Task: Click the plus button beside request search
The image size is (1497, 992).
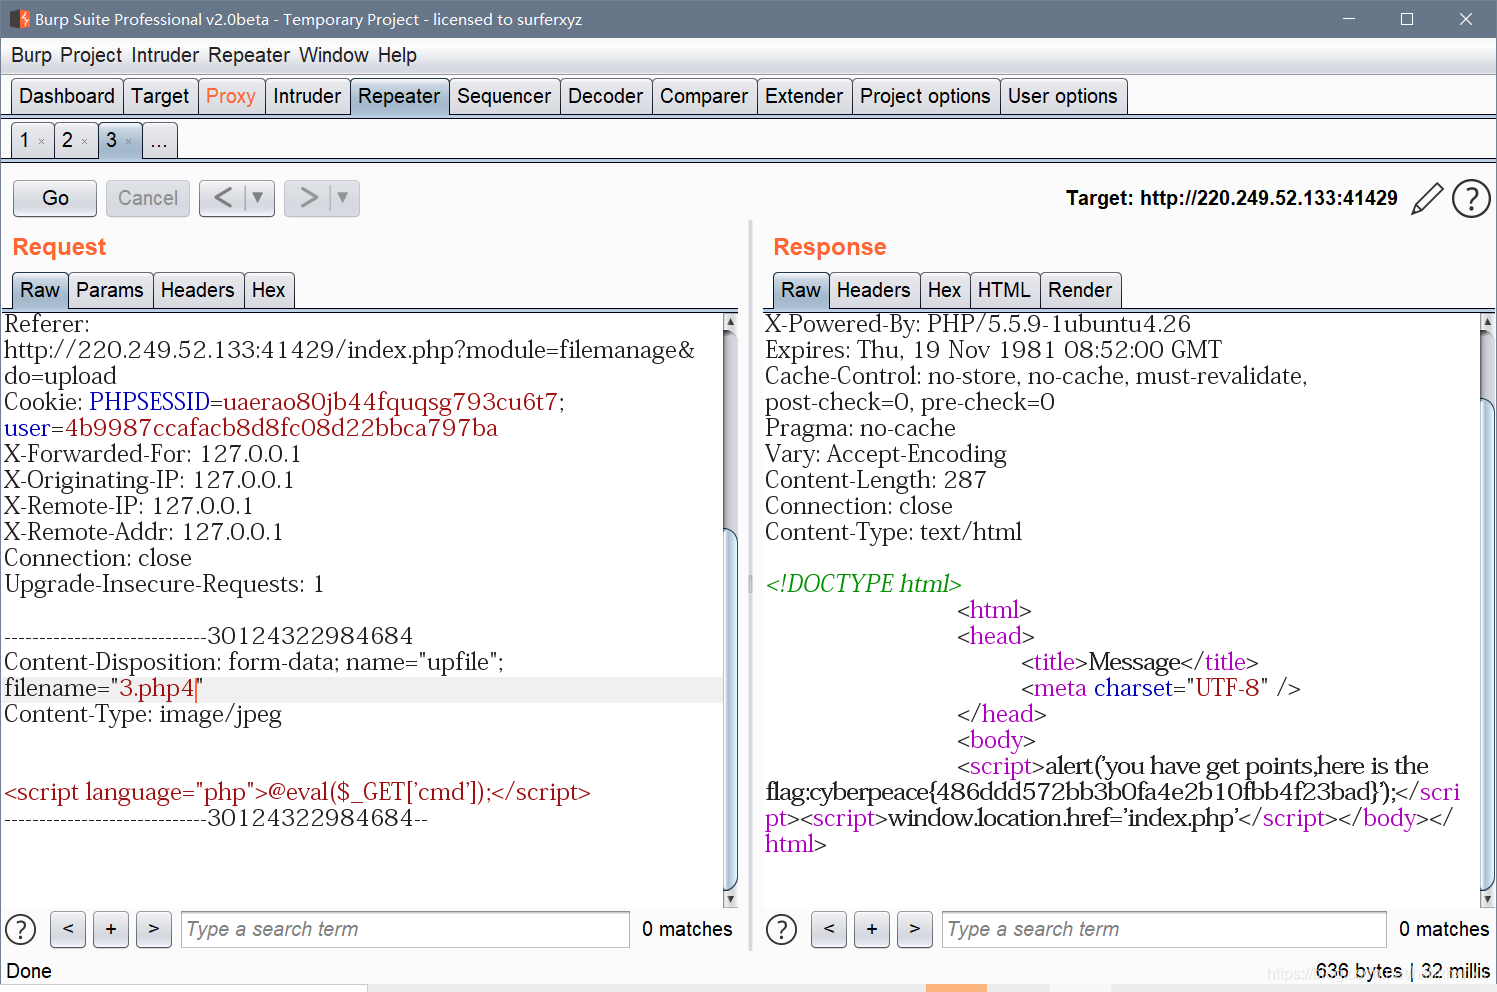Action: (111, 929)
